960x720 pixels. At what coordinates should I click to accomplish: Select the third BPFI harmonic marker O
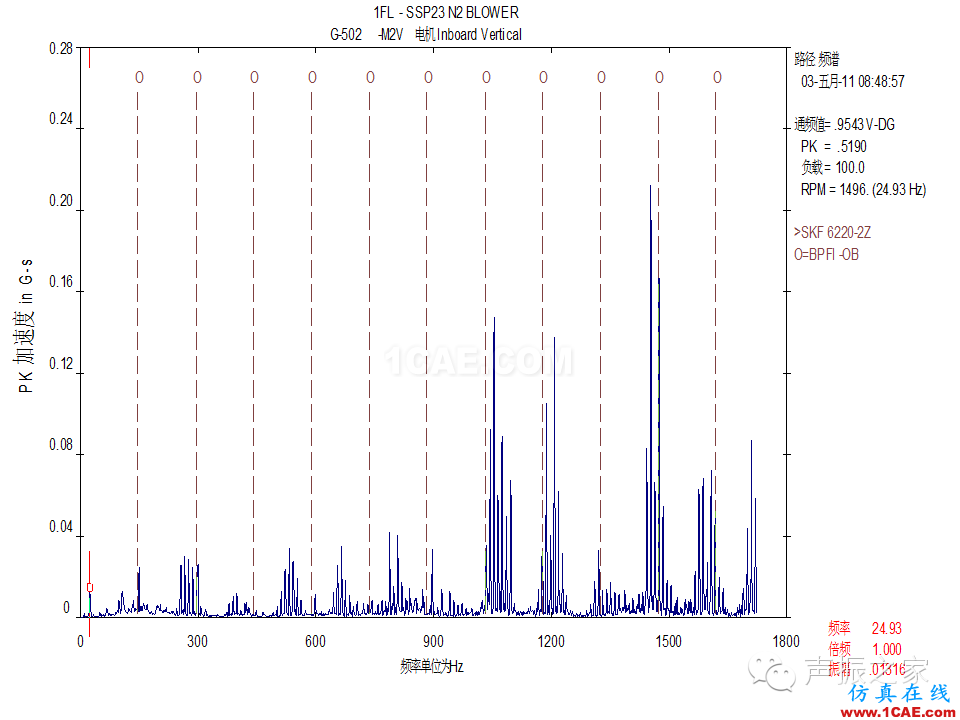(x=255, y=78)
